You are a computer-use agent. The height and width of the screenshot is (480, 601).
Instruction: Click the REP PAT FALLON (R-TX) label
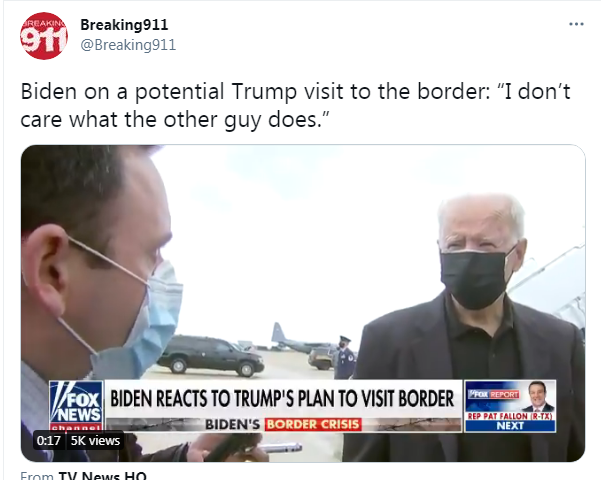[510, 416]
